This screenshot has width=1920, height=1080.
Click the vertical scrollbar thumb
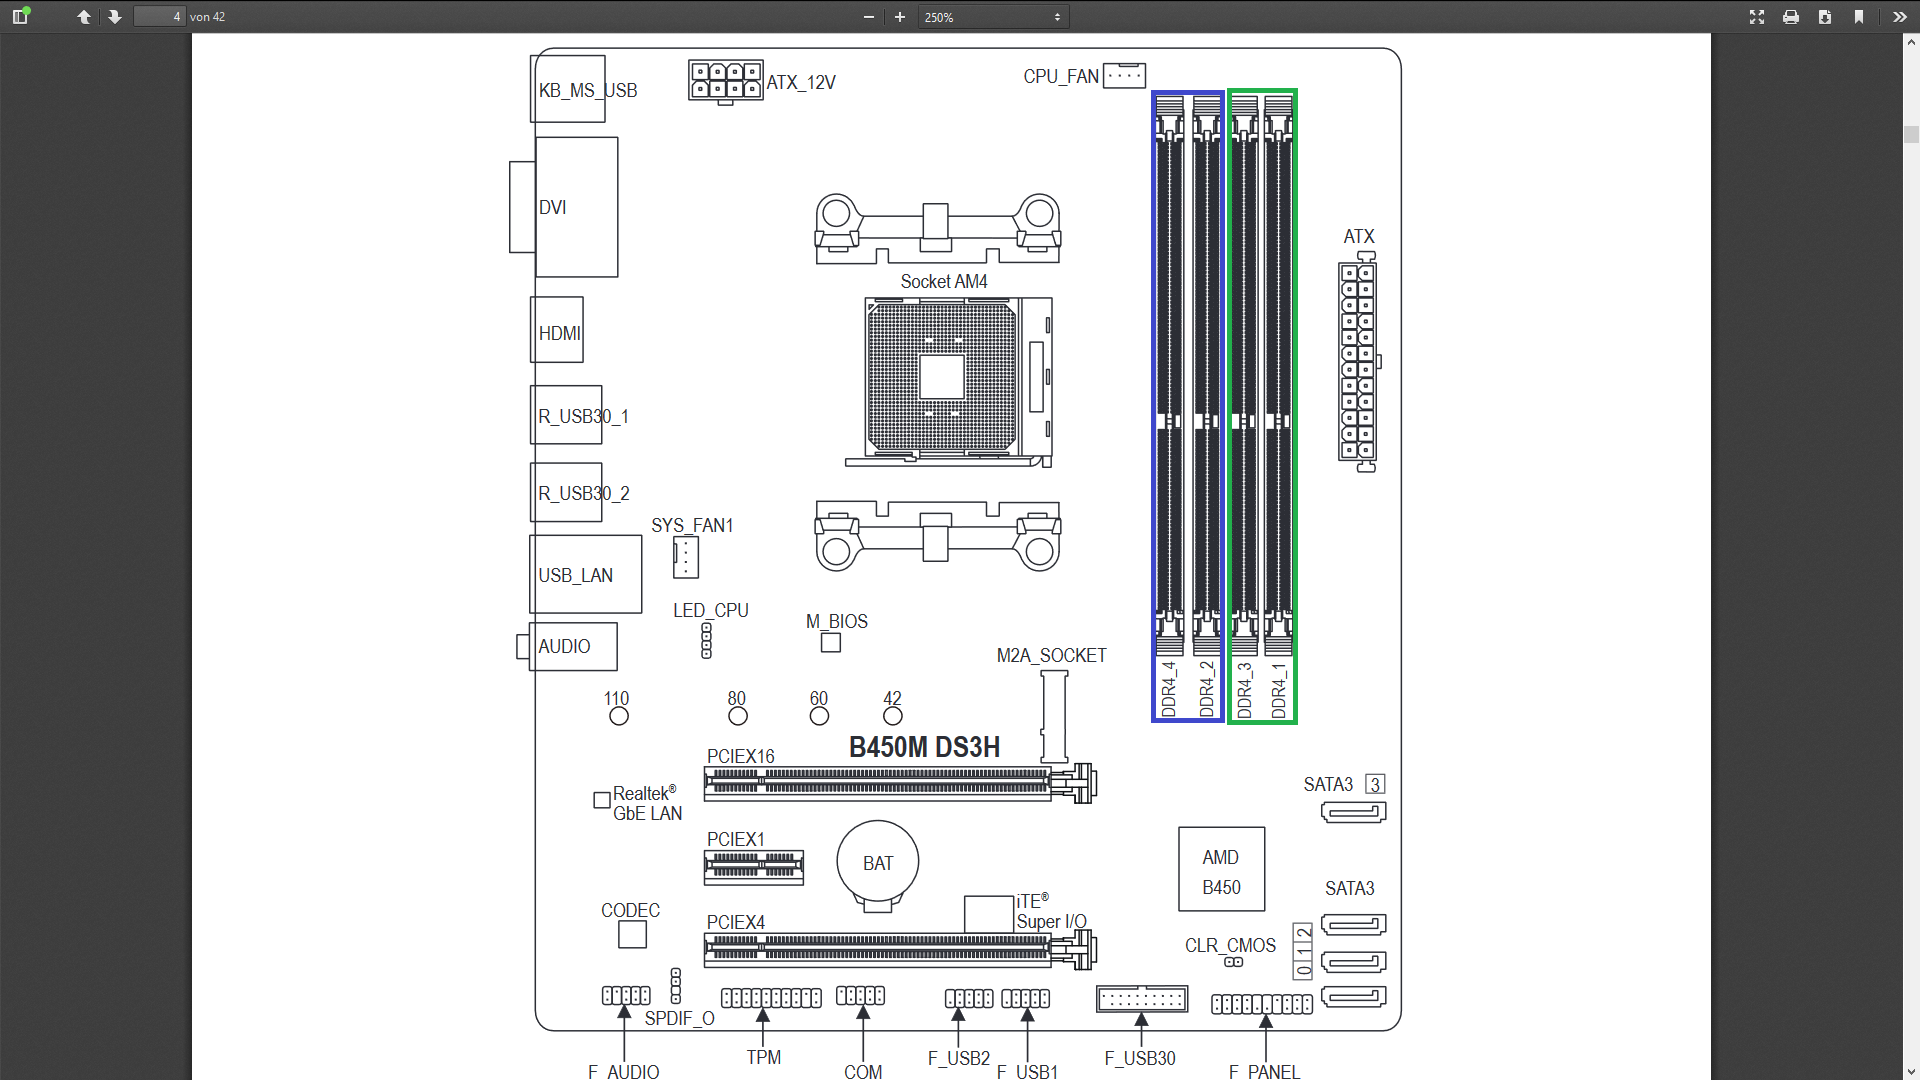[x=1911, y=134]
